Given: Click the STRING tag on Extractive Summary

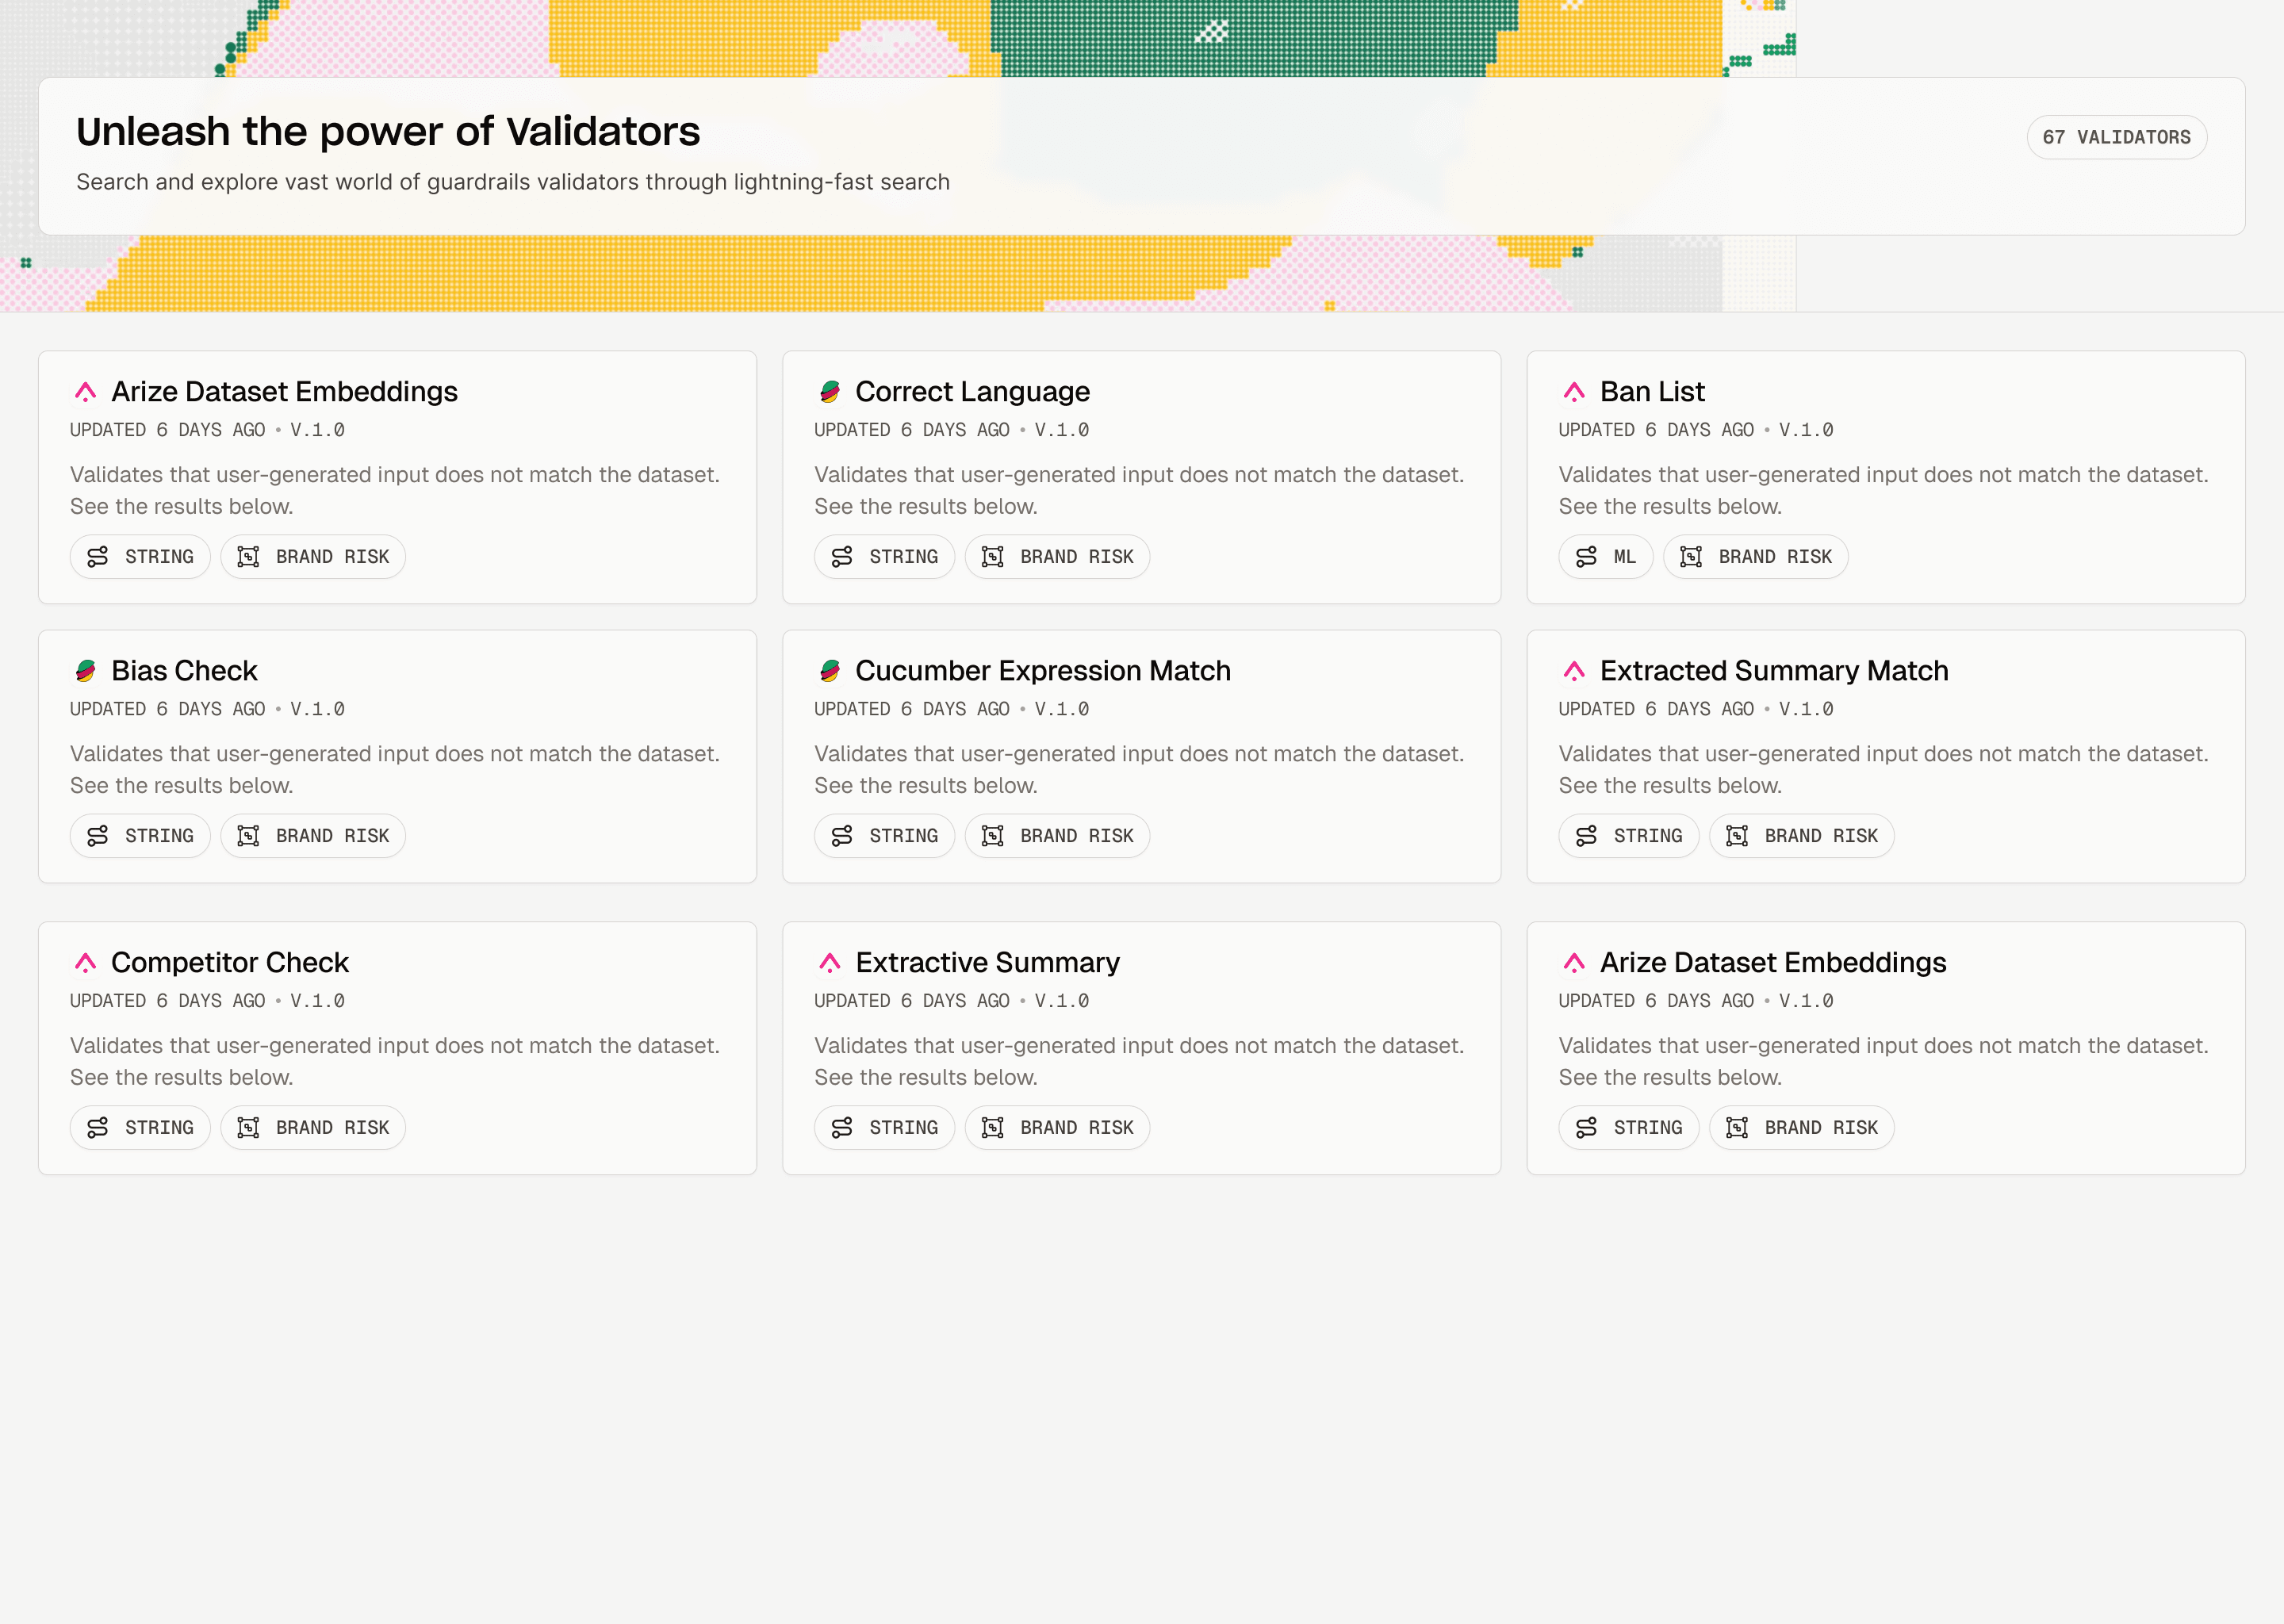Looking at the screenshot, I should tap(884, 1128).
